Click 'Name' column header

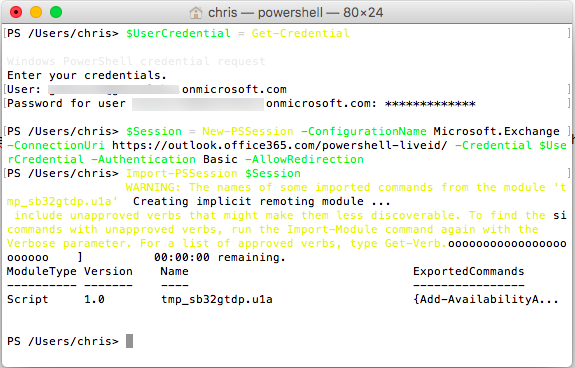[175, 271]
